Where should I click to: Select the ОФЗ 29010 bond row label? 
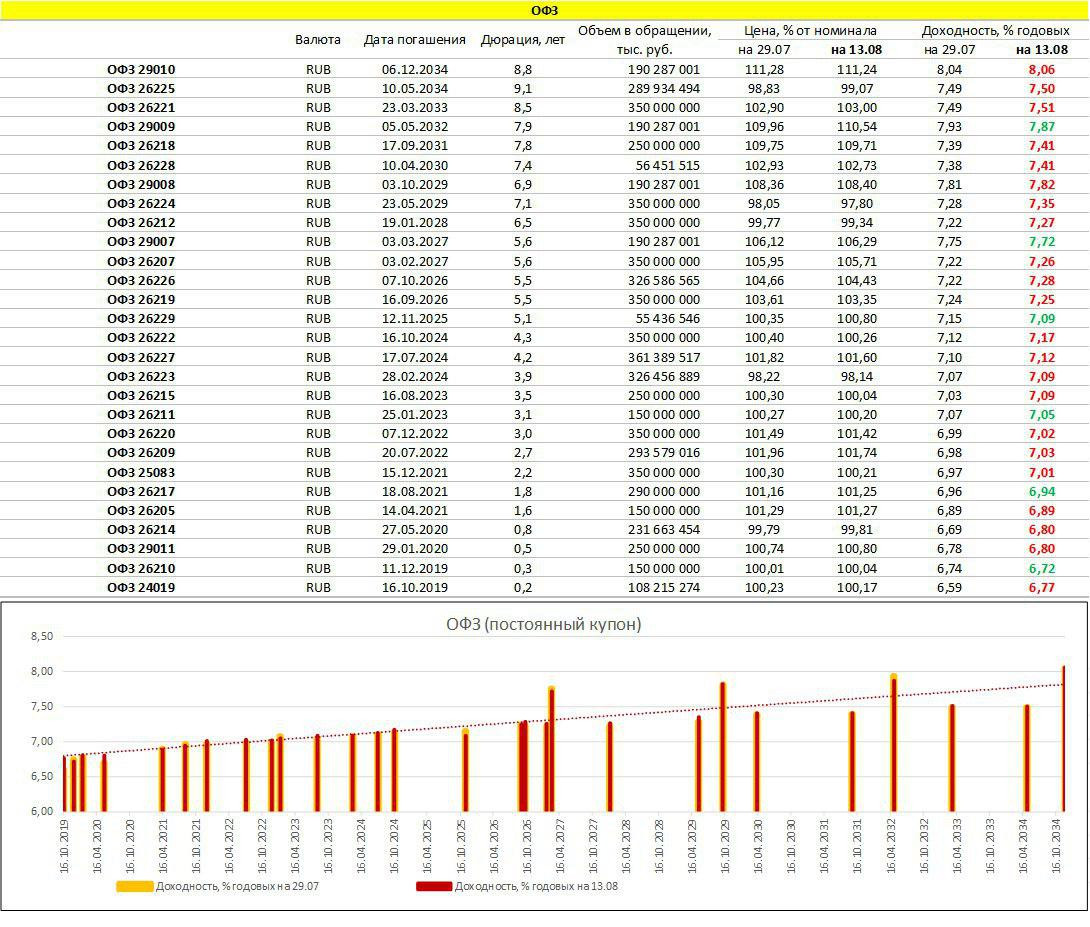tap(141, 70)
